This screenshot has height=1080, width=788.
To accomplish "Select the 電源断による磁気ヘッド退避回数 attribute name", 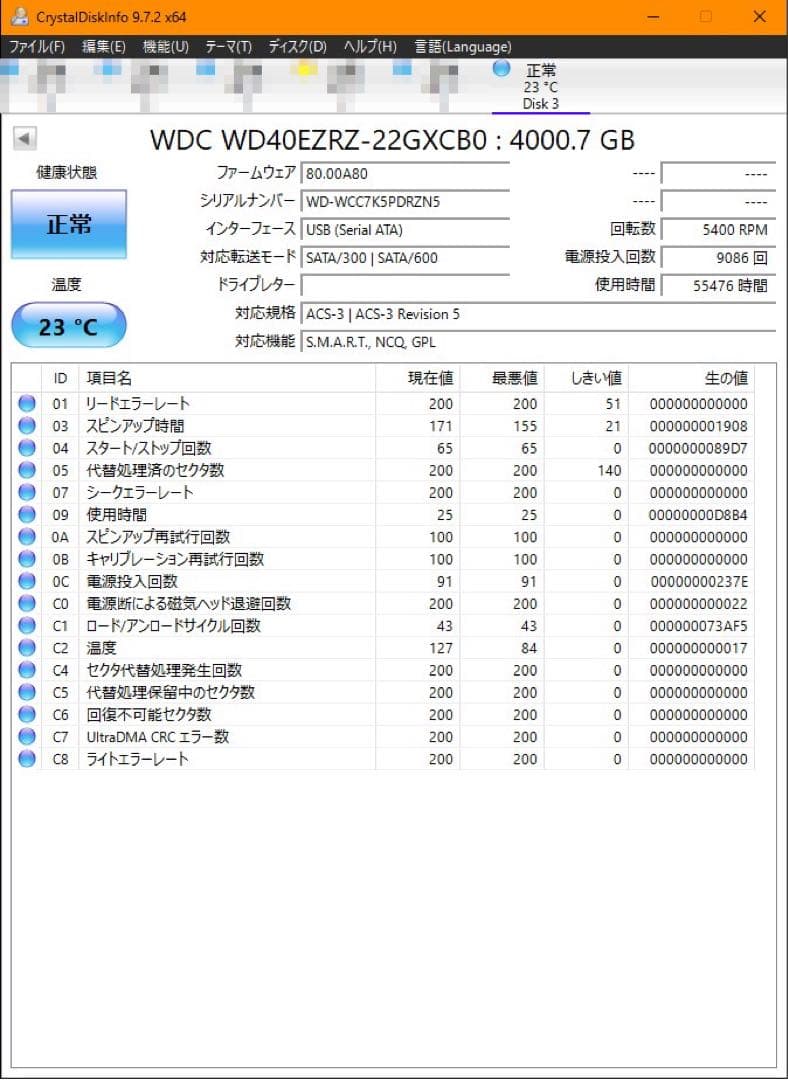I will (189, 603).
